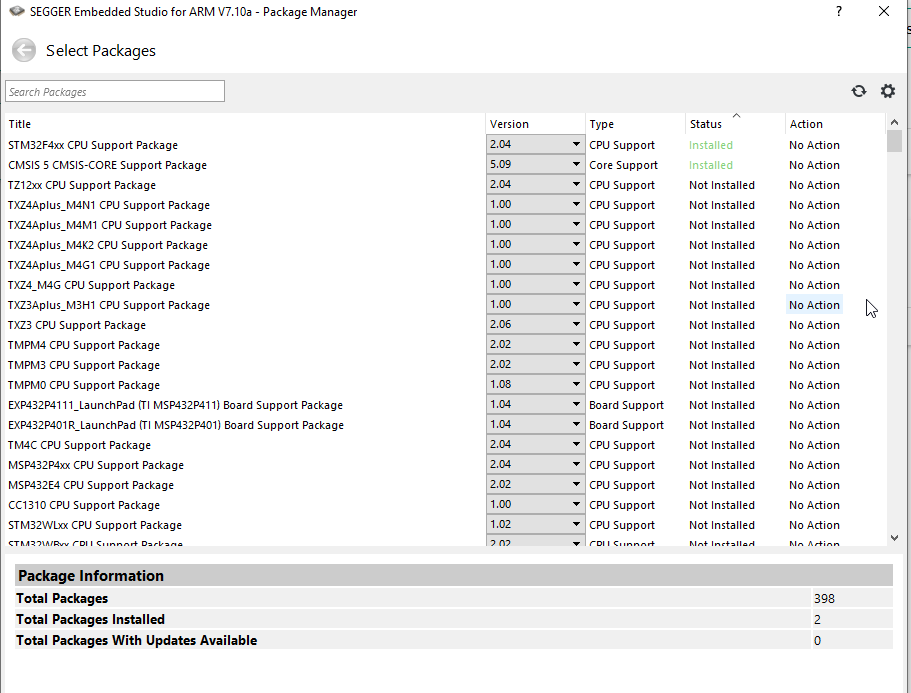Image resolution: width=911 pixels, height=693 pixels.
Task: Click Total Packages With Updates Available label
Action: click(137, 640)
